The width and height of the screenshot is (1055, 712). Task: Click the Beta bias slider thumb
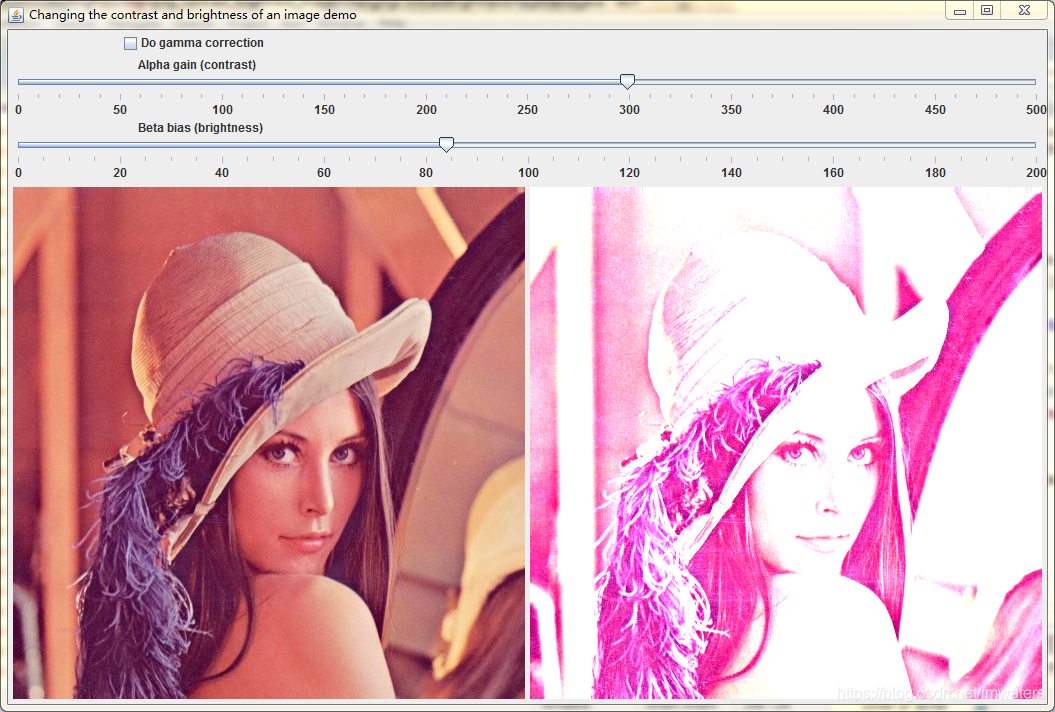tap(446, 144)
